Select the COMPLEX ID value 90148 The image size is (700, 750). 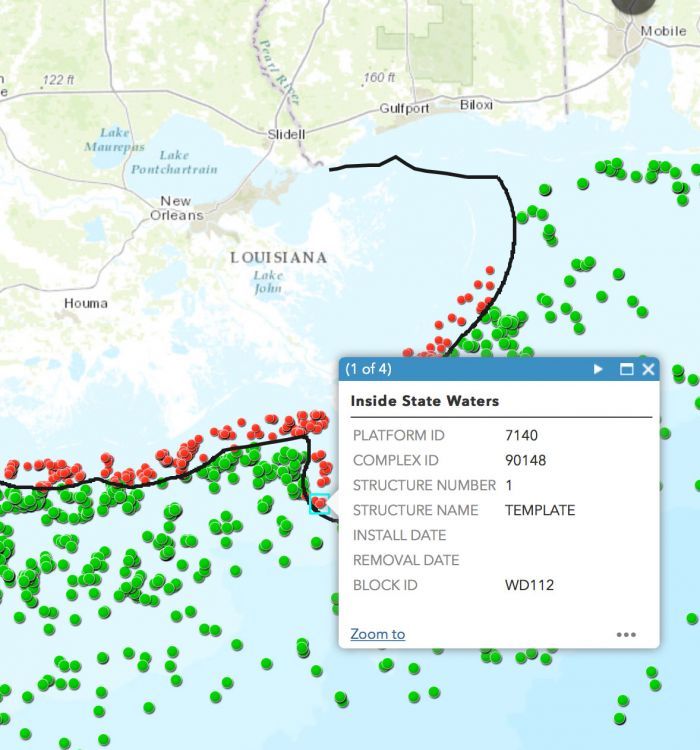tap(526, 461)
